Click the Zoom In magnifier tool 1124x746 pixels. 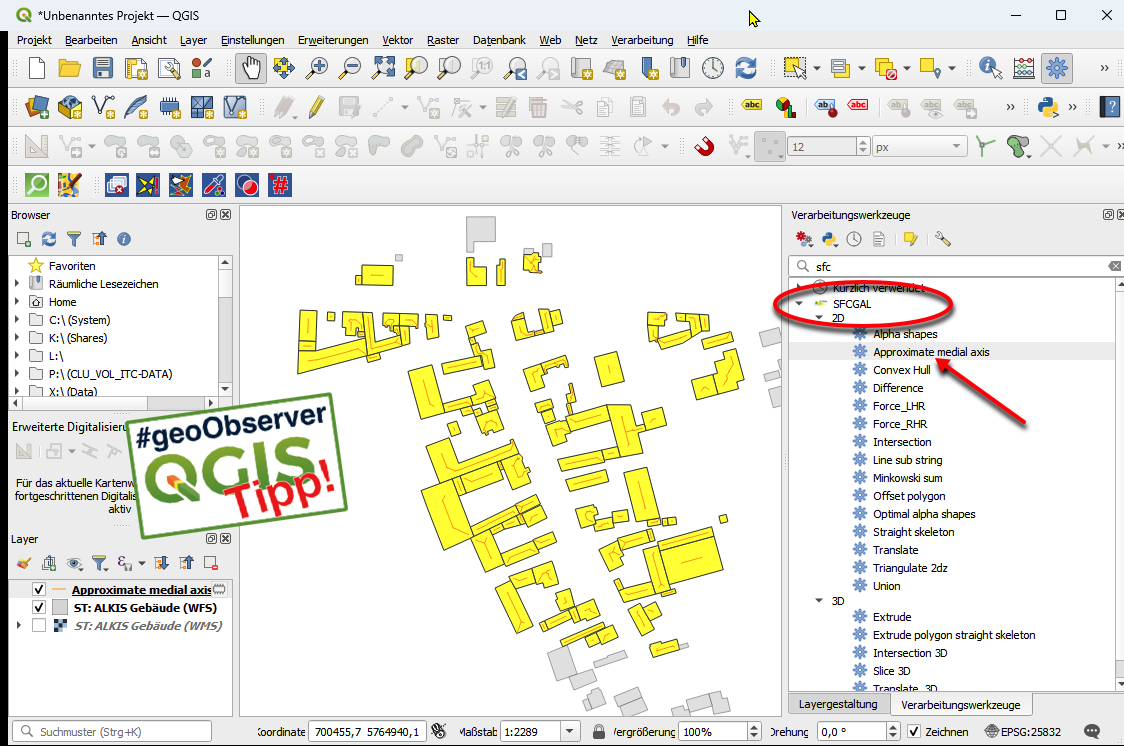point(317,68)
